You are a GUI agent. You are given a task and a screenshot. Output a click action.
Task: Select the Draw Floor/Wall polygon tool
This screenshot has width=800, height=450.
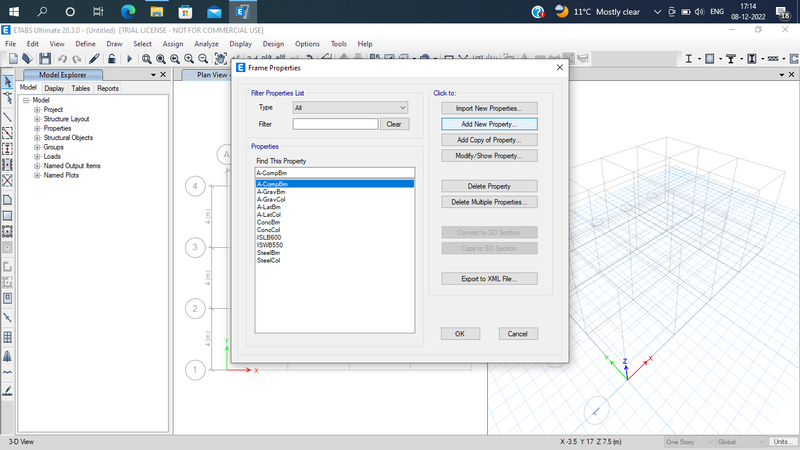click(x=8, y=200)
